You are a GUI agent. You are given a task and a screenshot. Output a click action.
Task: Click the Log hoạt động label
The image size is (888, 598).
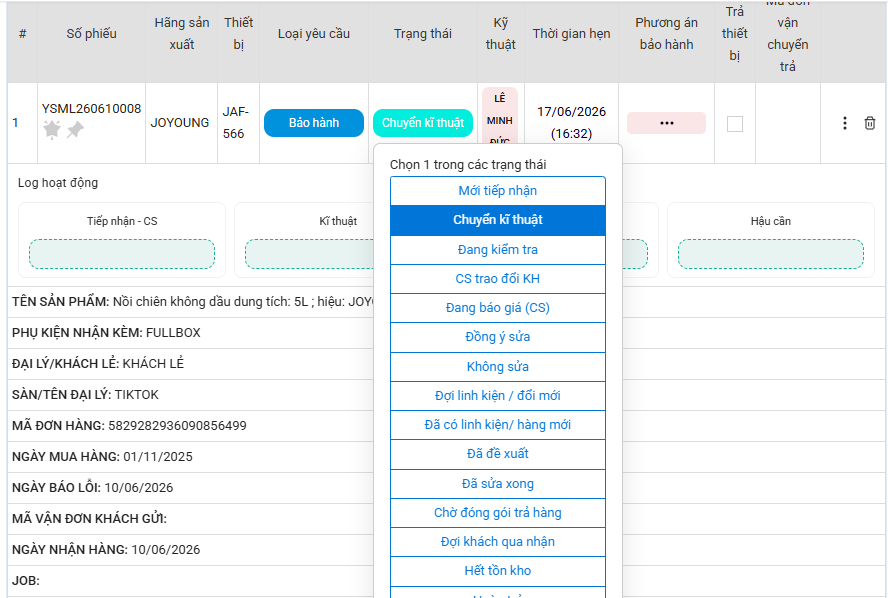point(58,183)
